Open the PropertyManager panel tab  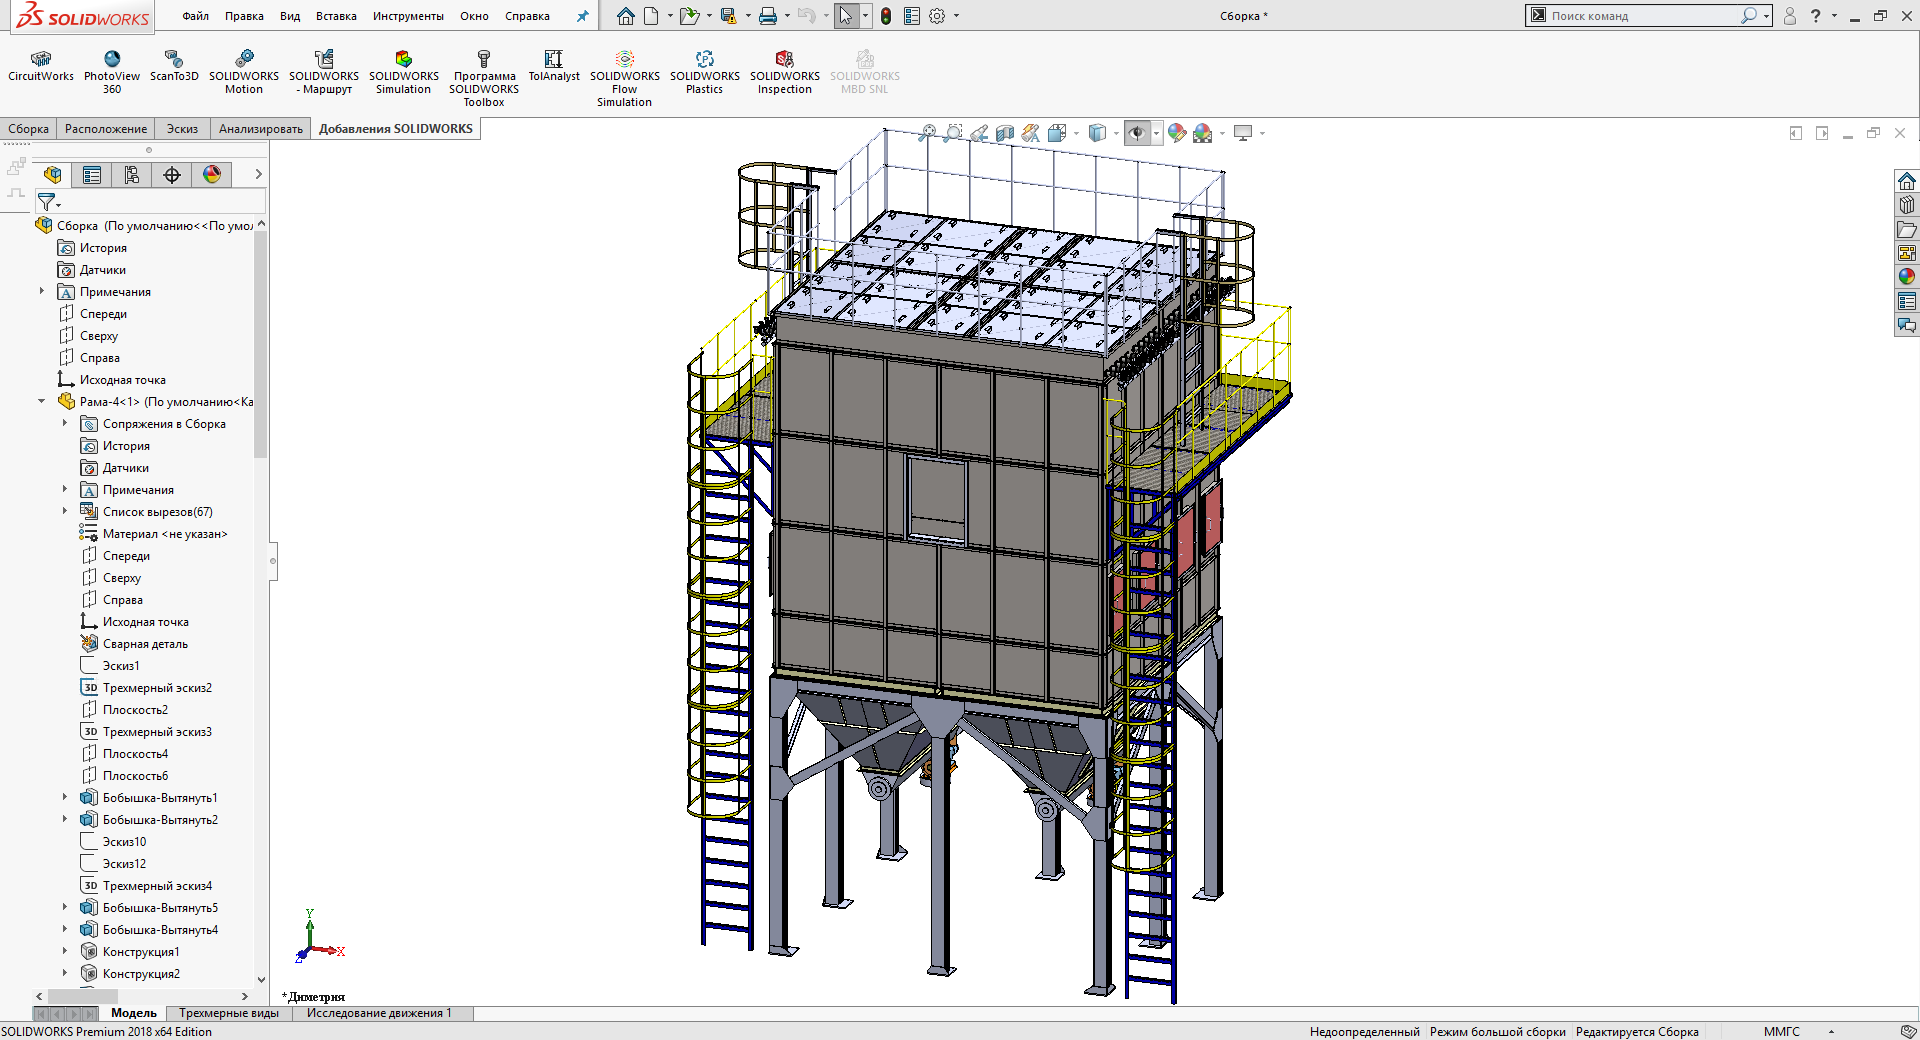pos(92,175)
